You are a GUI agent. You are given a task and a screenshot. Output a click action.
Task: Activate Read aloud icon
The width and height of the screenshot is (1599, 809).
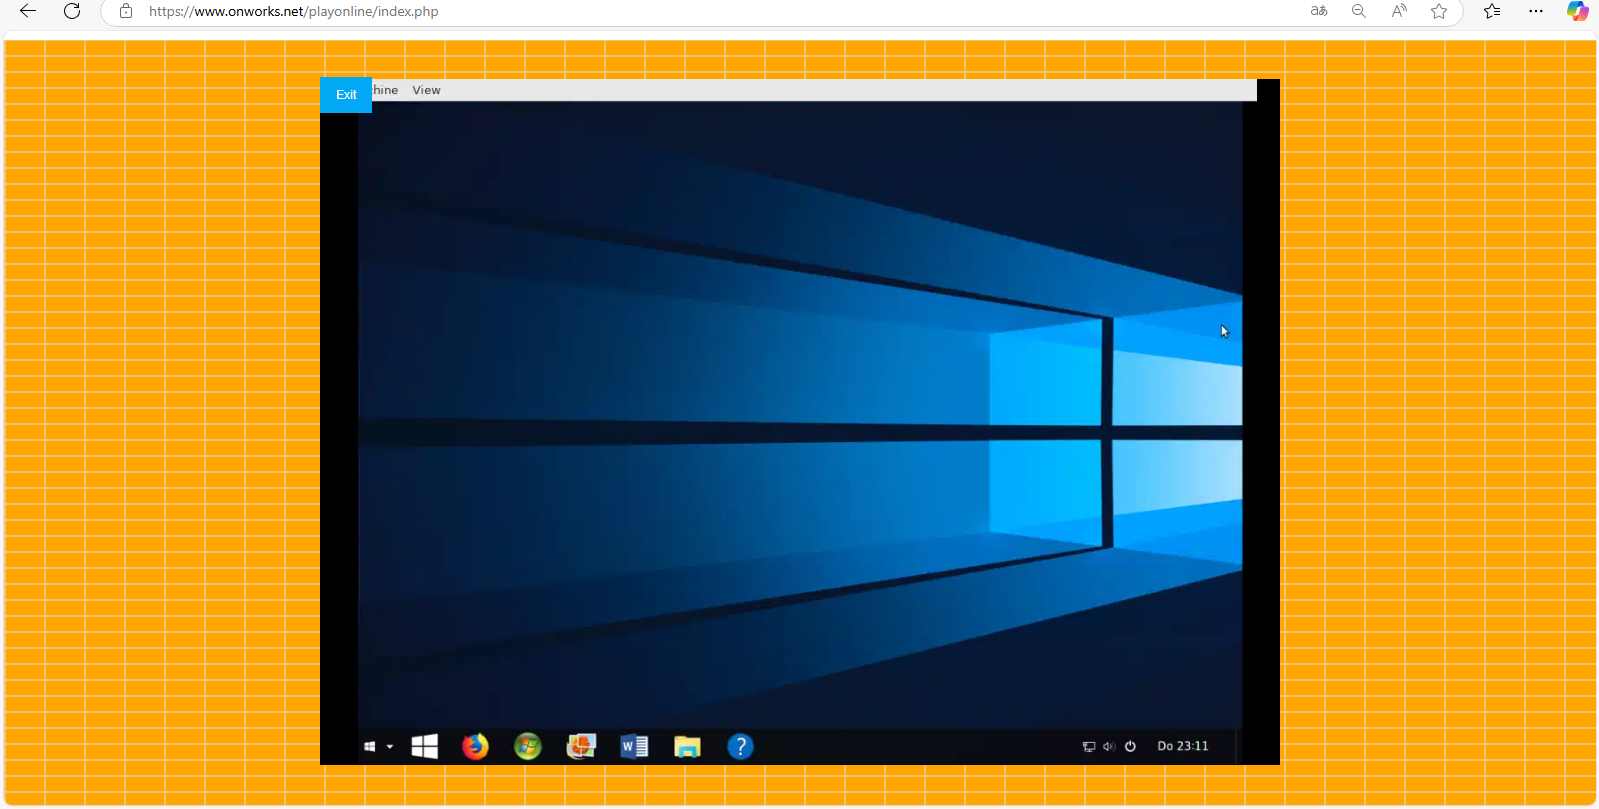click(1399, 11)
